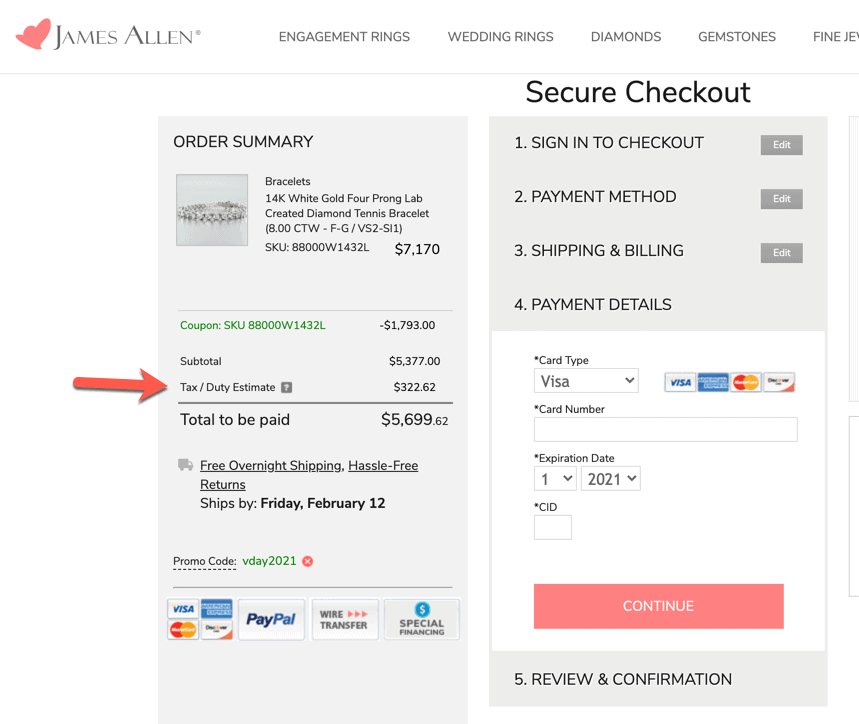Edit the Payment Method step
The width and height of the screenshot is (859, 724).
[x=781, y=199]
